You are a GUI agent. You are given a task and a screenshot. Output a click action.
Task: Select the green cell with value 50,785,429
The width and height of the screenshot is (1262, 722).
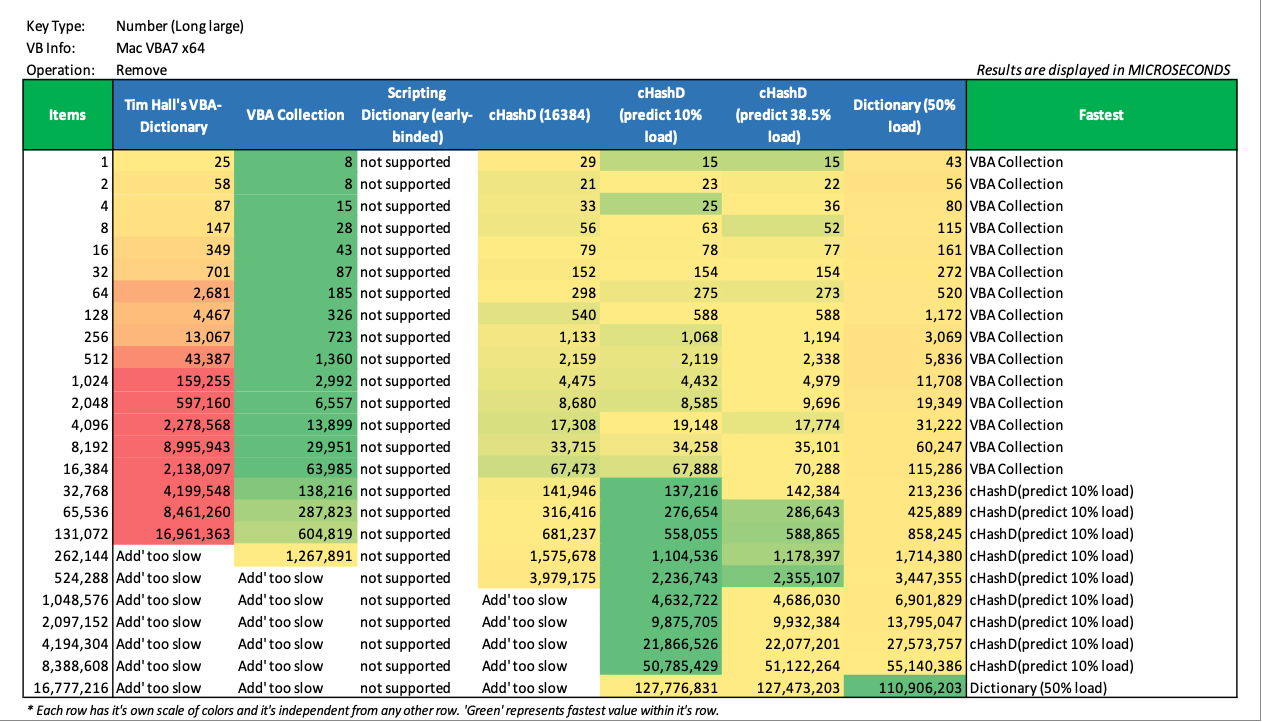tap(660, 666)
